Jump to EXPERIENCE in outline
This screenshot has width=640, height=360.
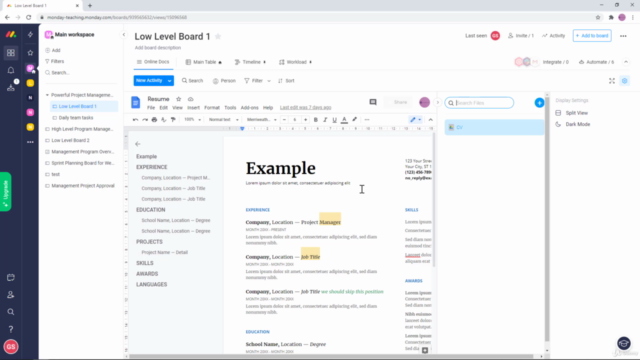coord(152,167)
